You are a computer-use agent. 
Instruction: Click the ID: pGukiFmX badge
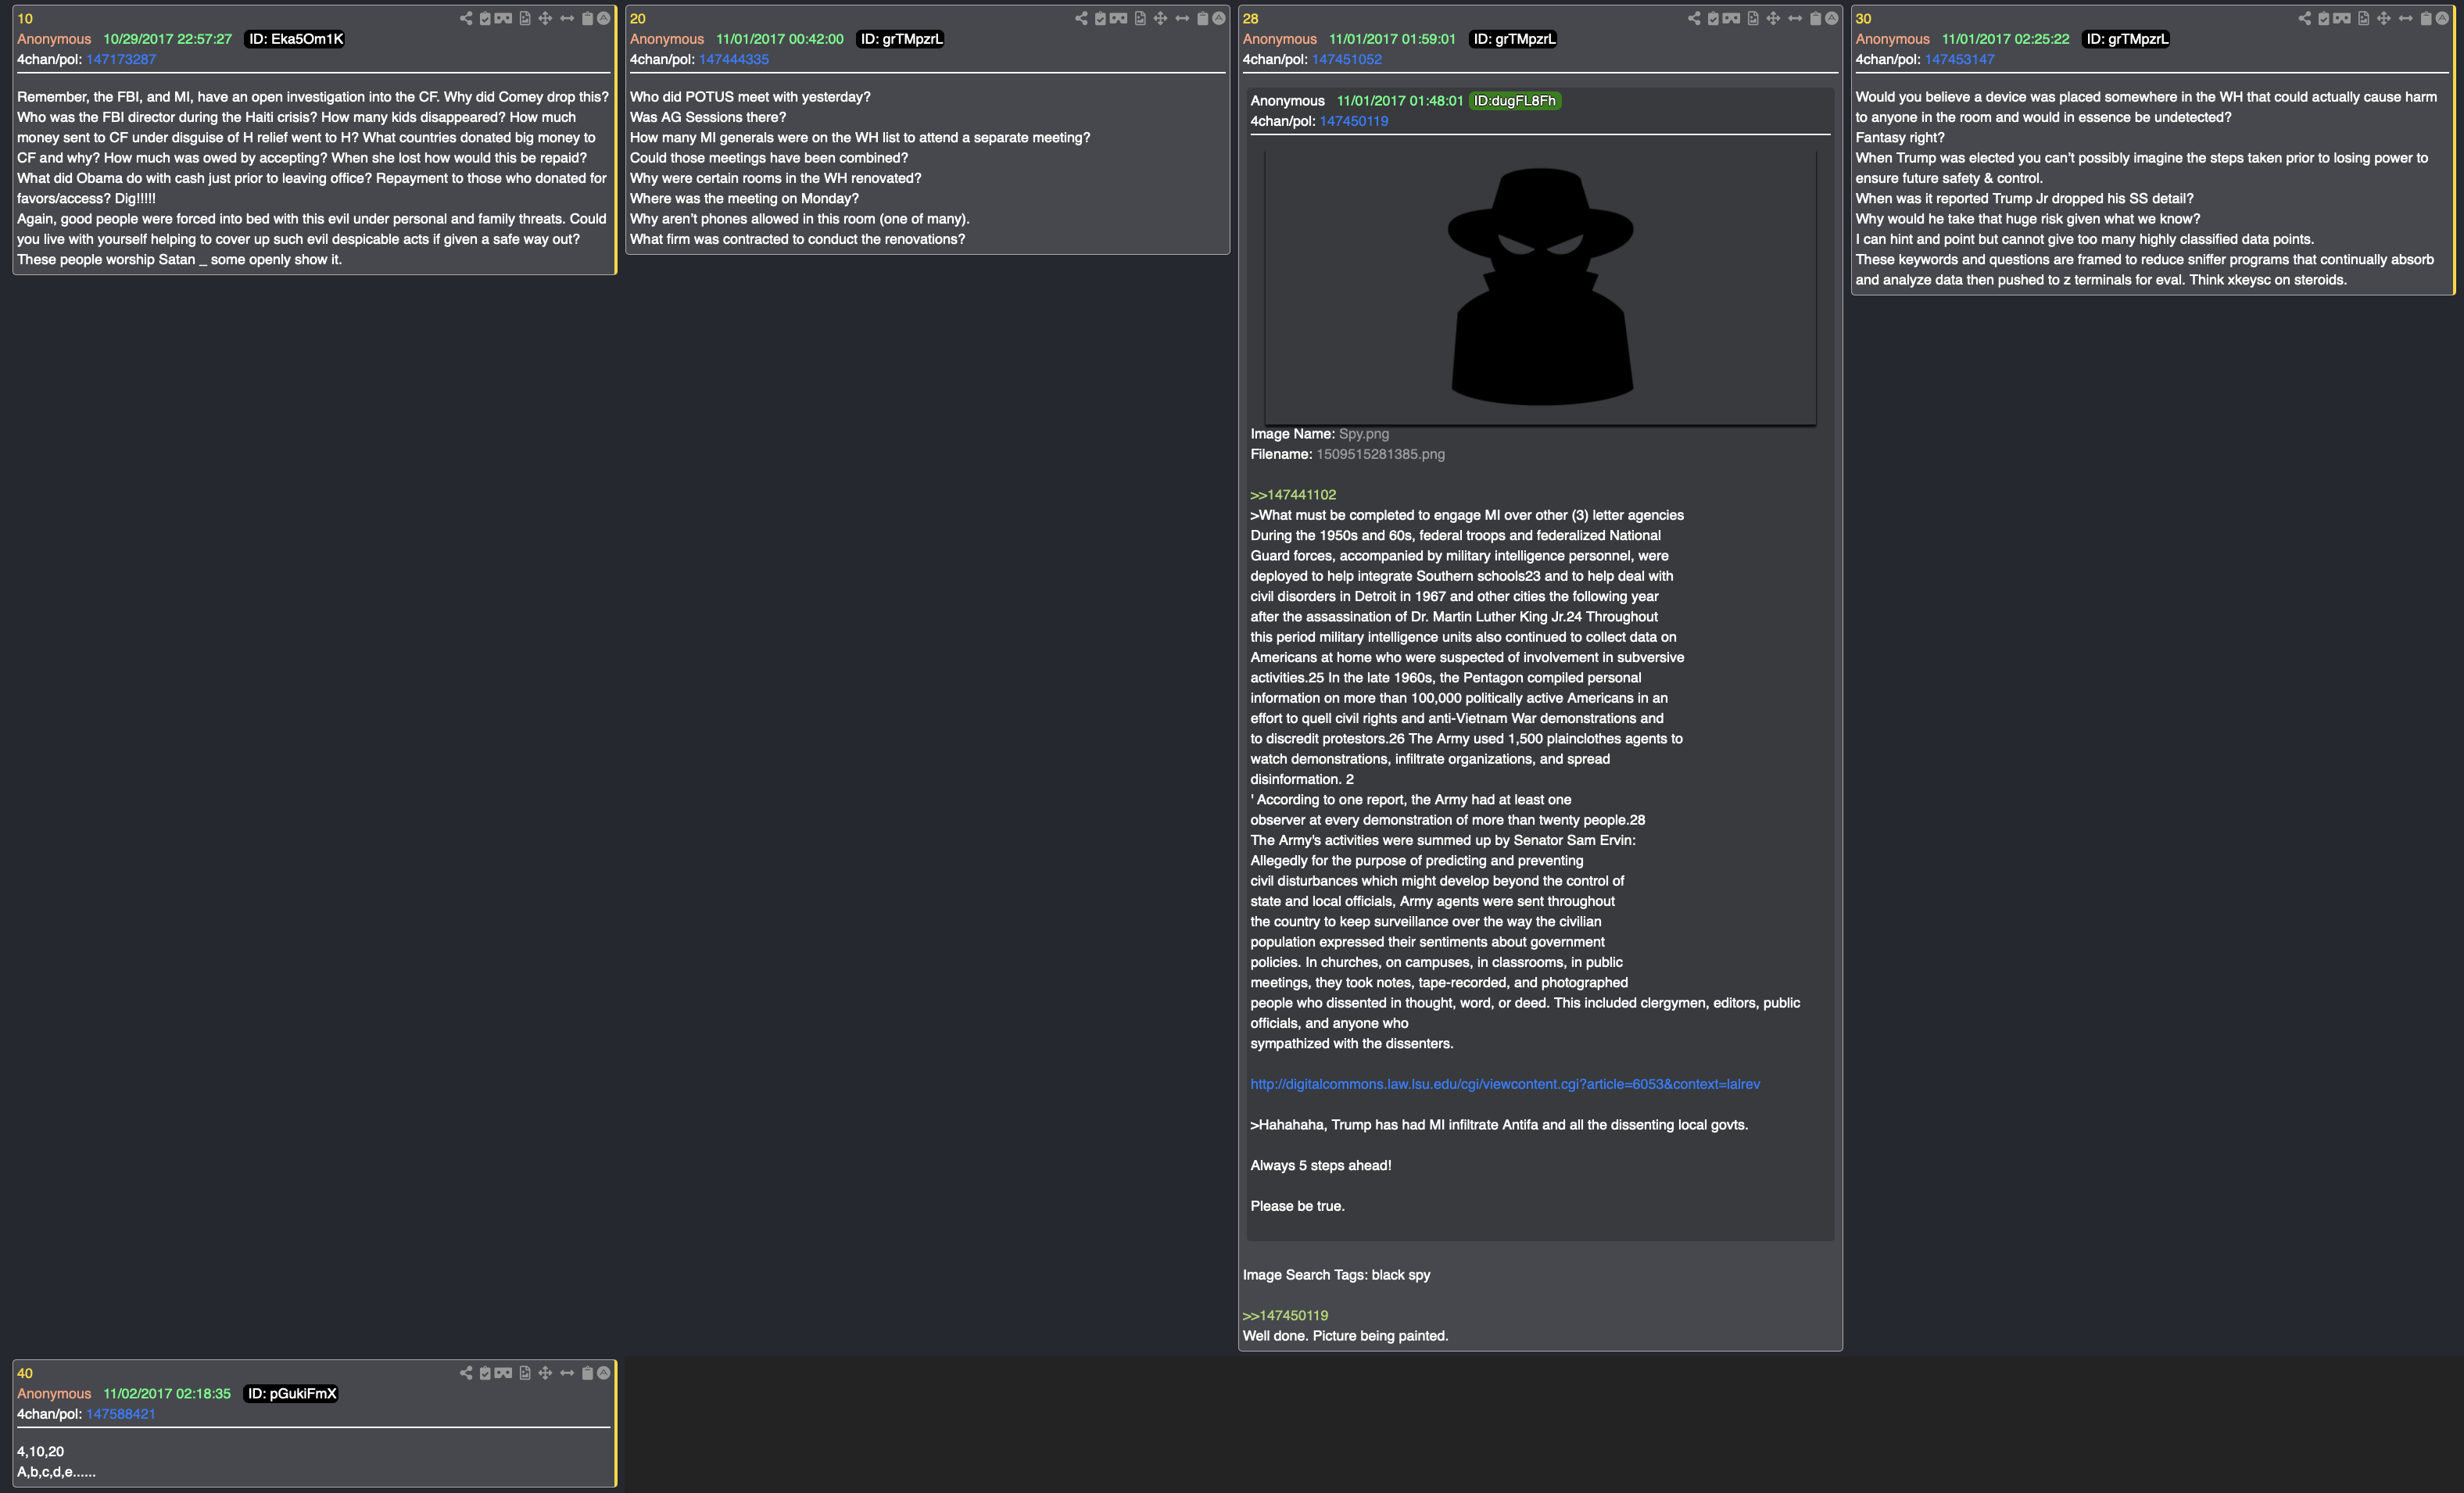tap(292, 1394)
